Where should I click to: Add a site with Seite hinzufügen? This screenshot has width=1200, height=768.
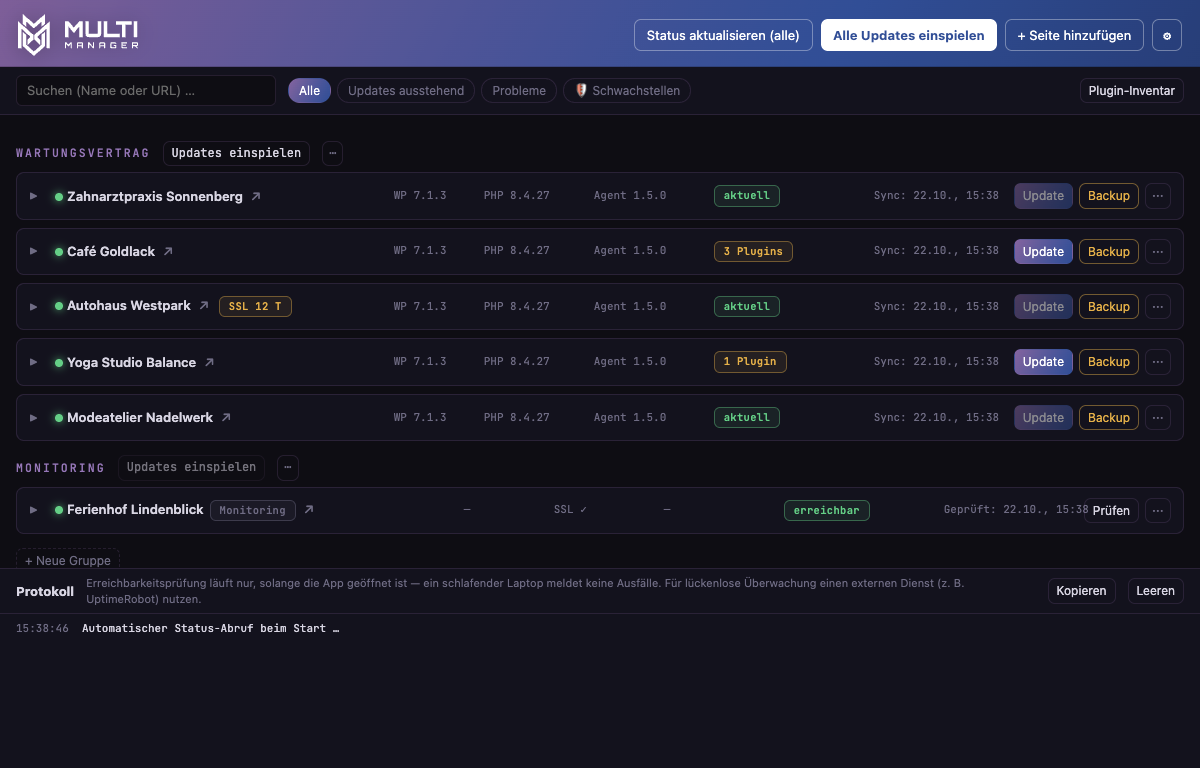[x=1074, y=35]
